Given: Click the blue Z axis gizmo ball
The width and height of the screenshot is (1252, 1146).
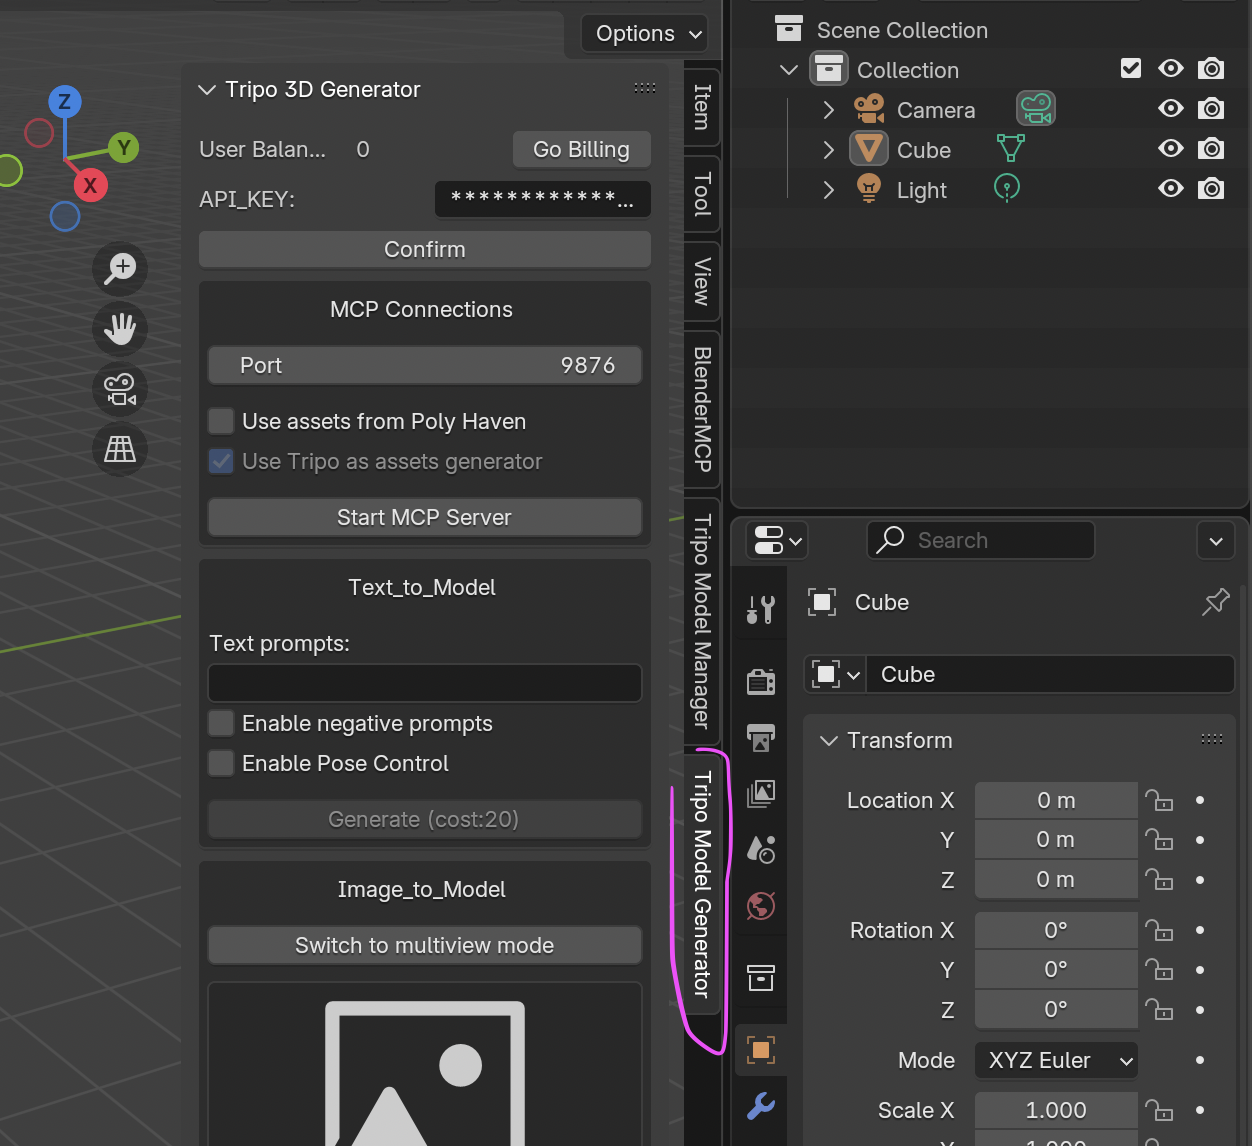Looking at the screenshot, I should pyautogui.click(x=65, y=101).
